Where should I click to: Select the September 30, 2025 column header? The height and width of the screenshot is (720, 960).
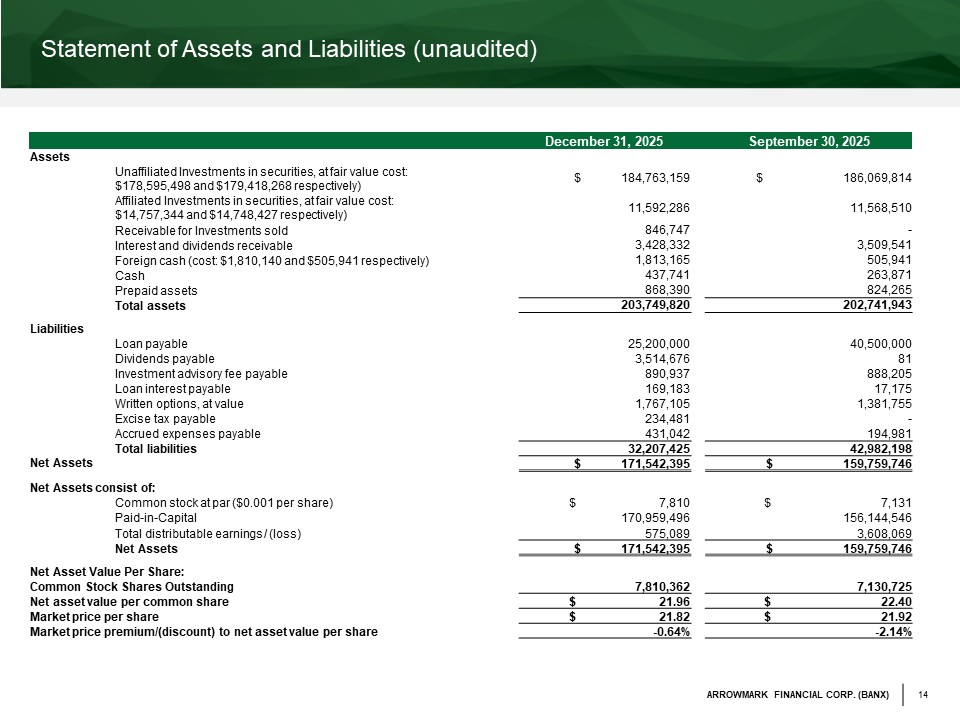coord(808,141)
